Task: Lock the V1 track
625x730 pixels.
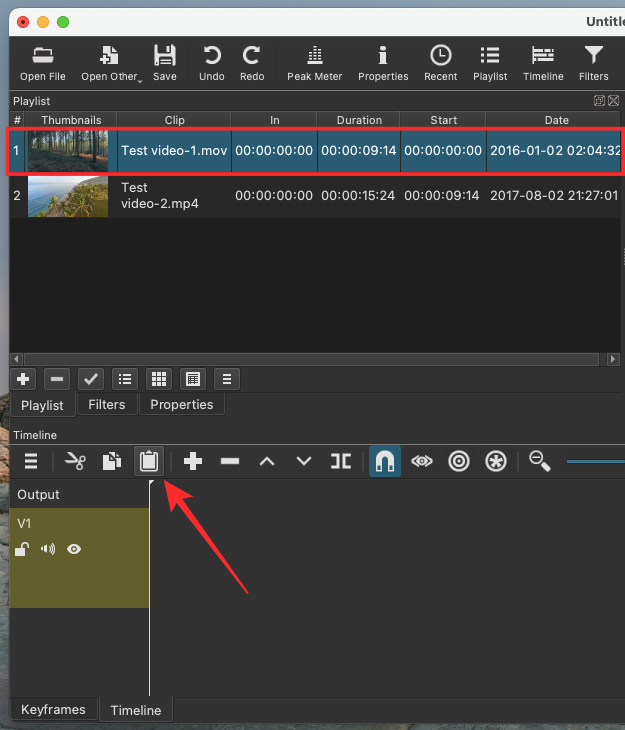Action: 23,549
